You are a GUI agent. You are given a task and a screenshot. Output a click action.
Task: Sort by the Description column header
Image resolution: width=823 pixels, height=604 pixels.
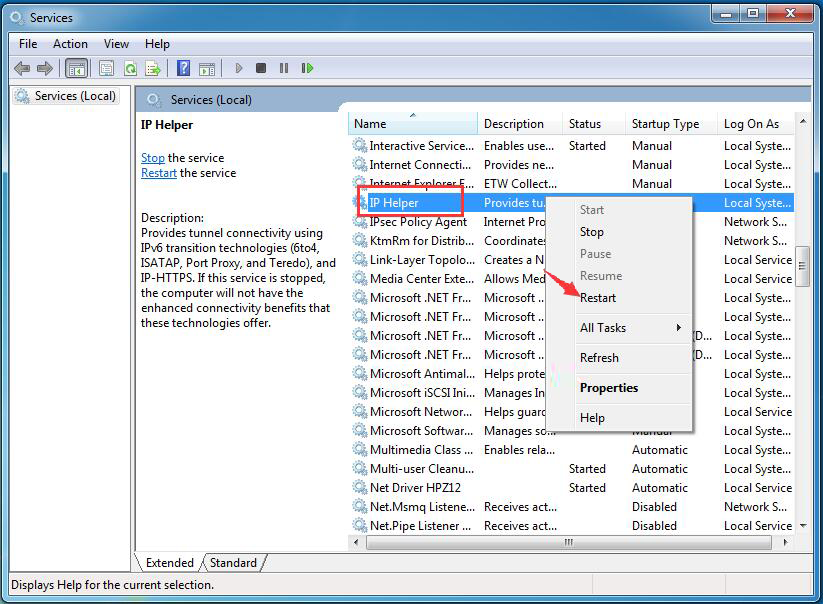520,124
